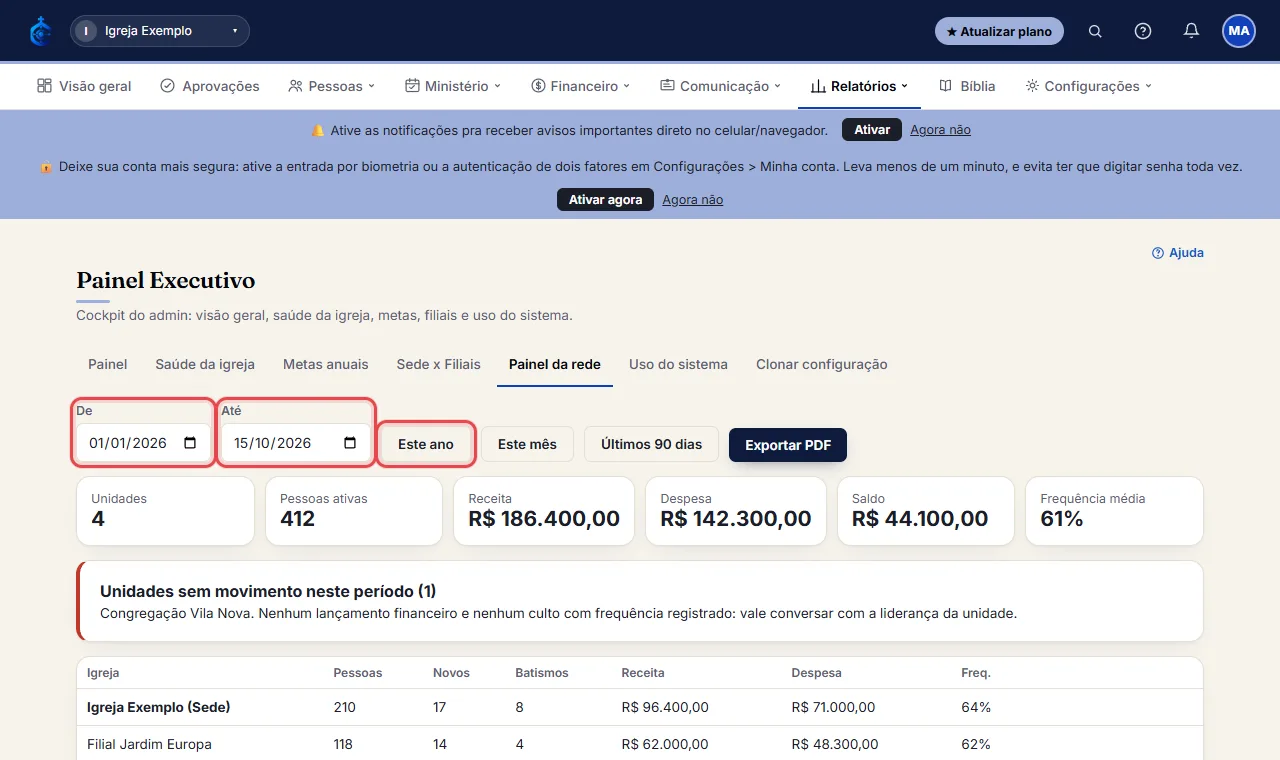Open the Ajuda help link
This screenshot has width=1280, height=760.
(x=1178, y=253)
